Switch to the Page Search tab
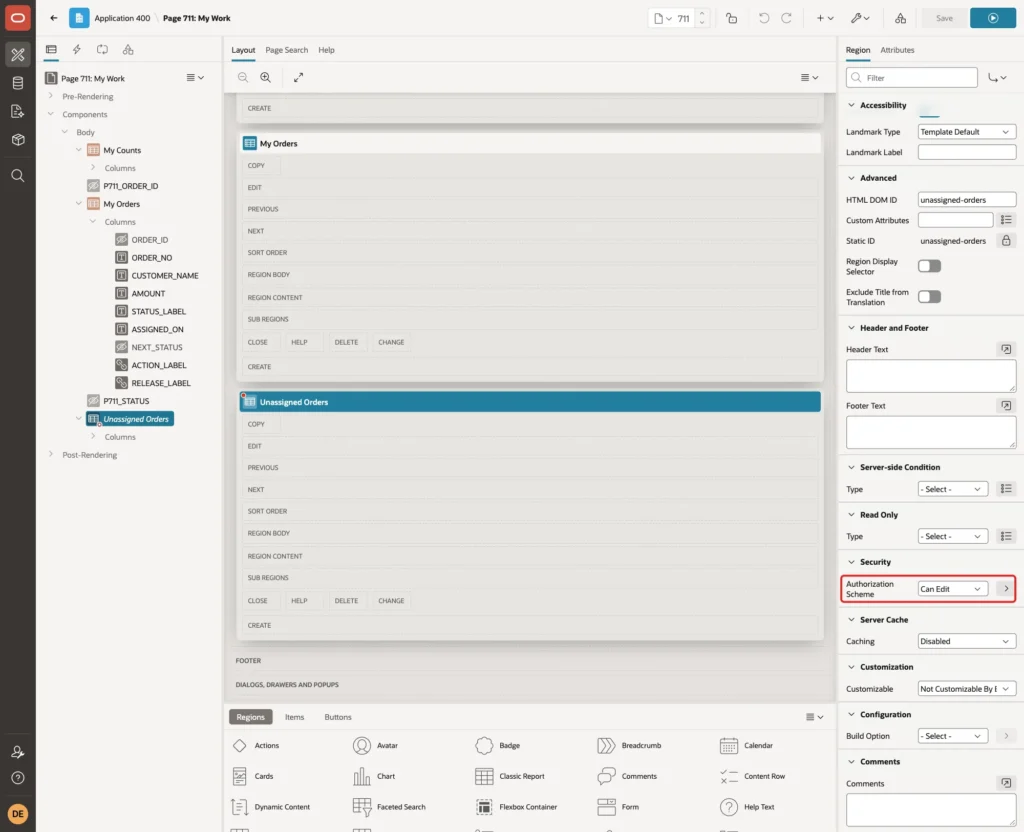 point(286,50)
